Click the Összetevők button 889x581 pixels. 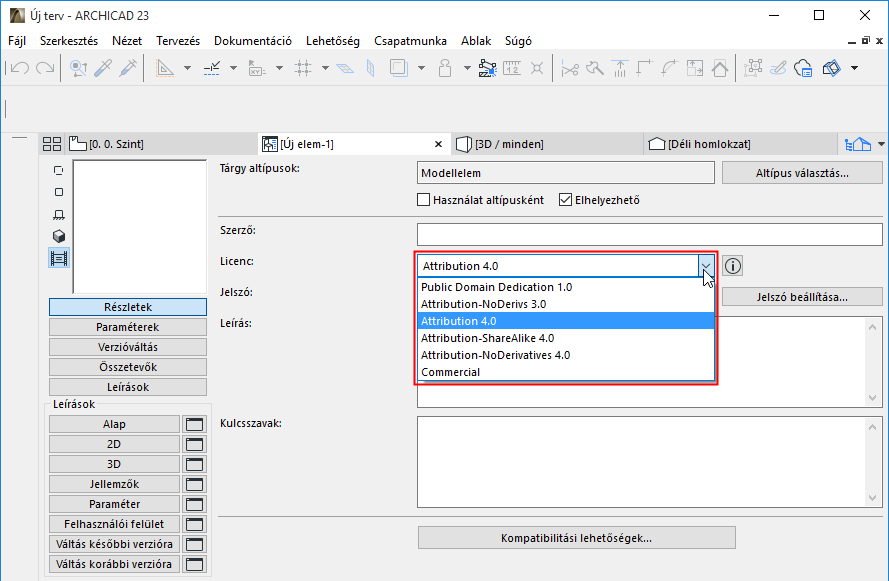[x=128, y=367]
